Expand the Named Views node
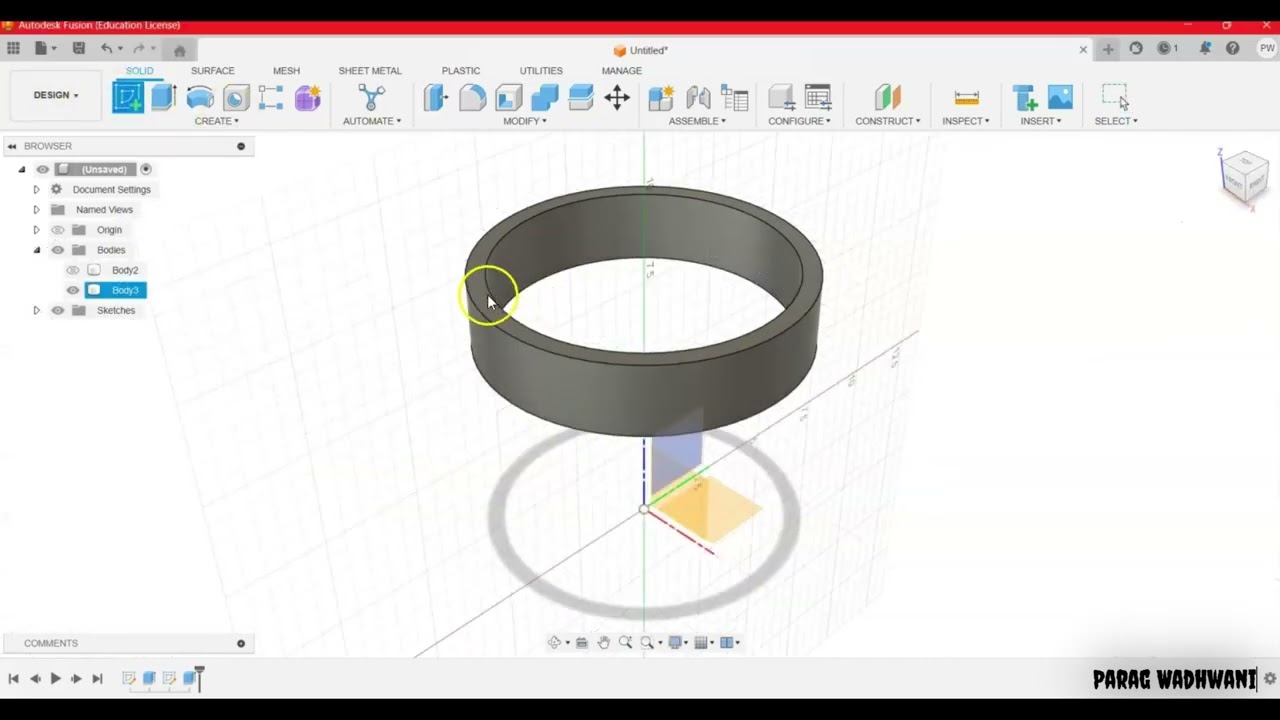The image size is (1280, 720). coord(36,210)
